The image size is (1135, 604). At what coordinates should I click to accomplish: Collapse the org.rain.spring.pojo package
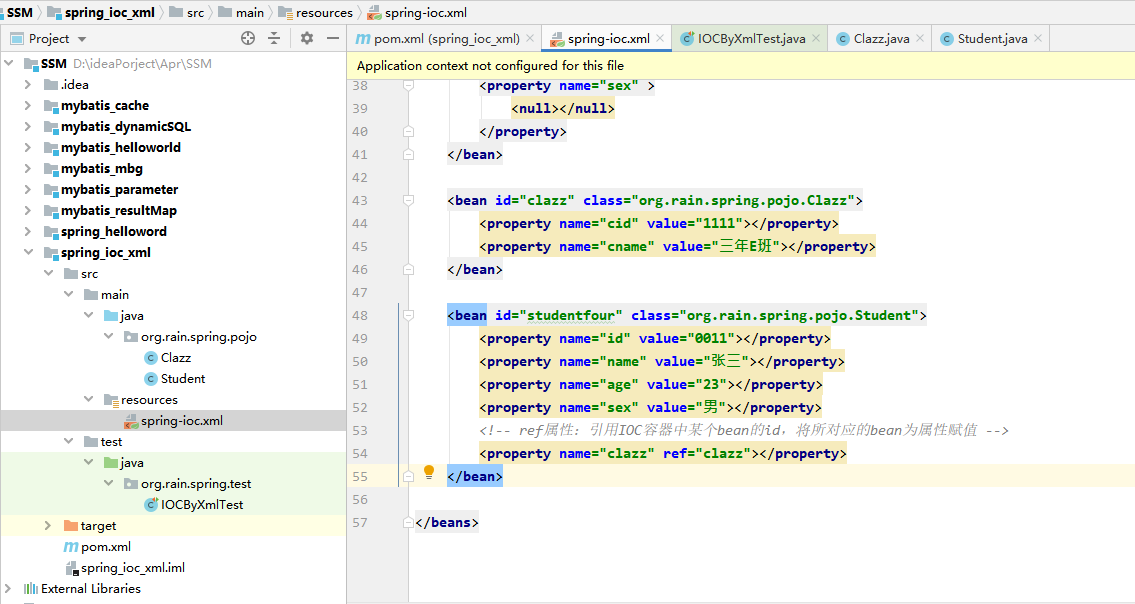point(109,337)
